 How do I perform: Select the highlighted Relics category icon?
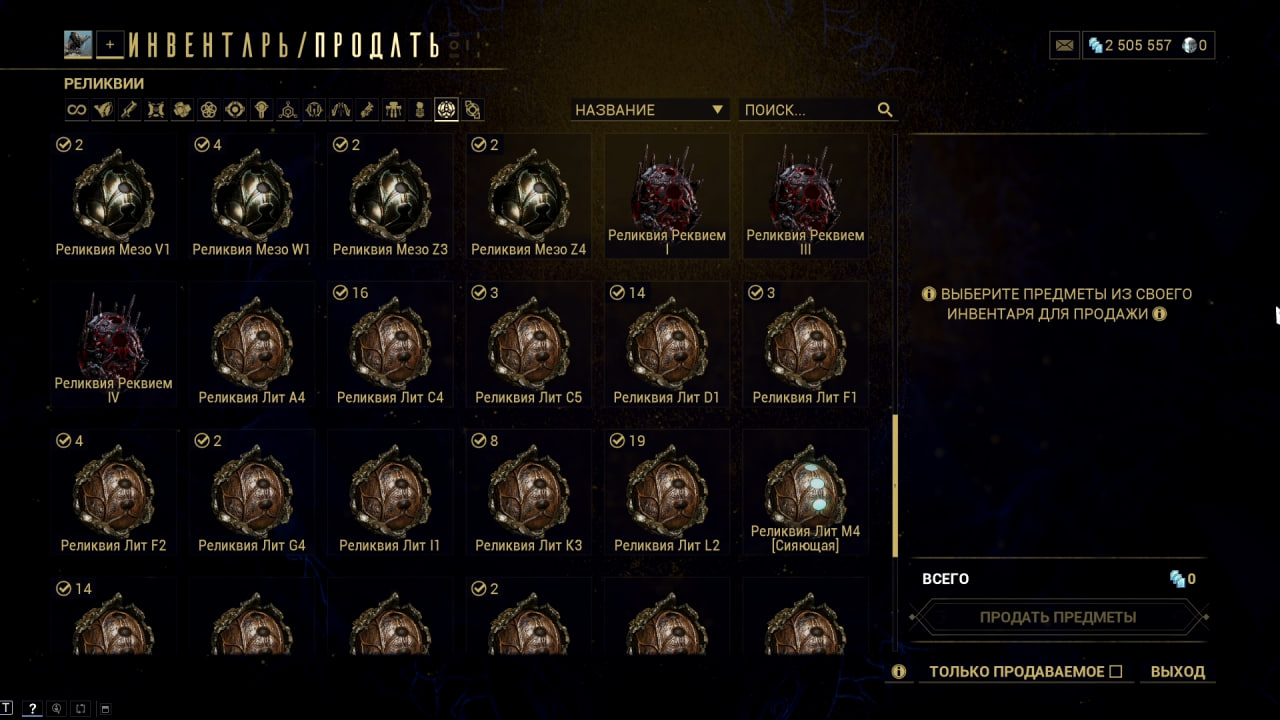446,110
